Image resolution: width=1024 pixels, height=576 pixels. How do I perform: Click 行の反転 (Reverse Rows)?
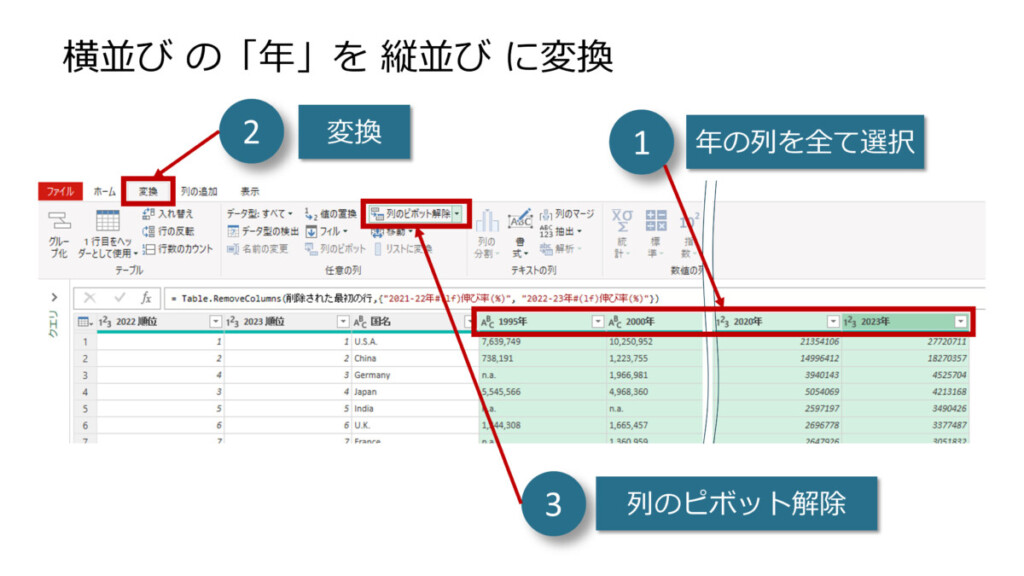point(171,231)
